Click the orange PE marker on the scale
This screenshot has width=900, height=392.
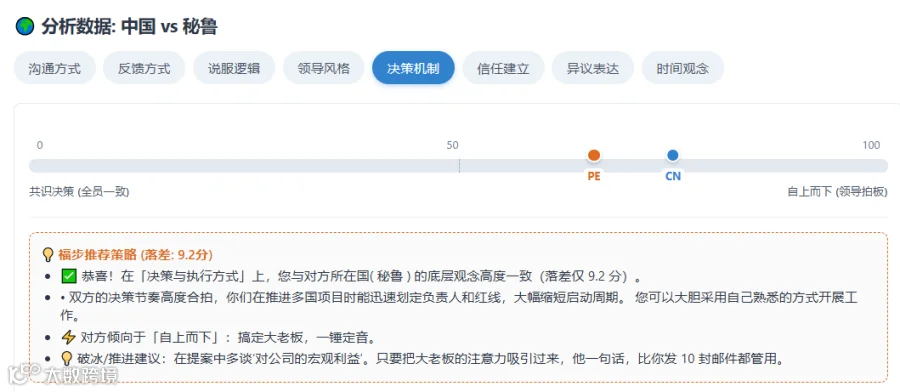[x=594, y=155]
